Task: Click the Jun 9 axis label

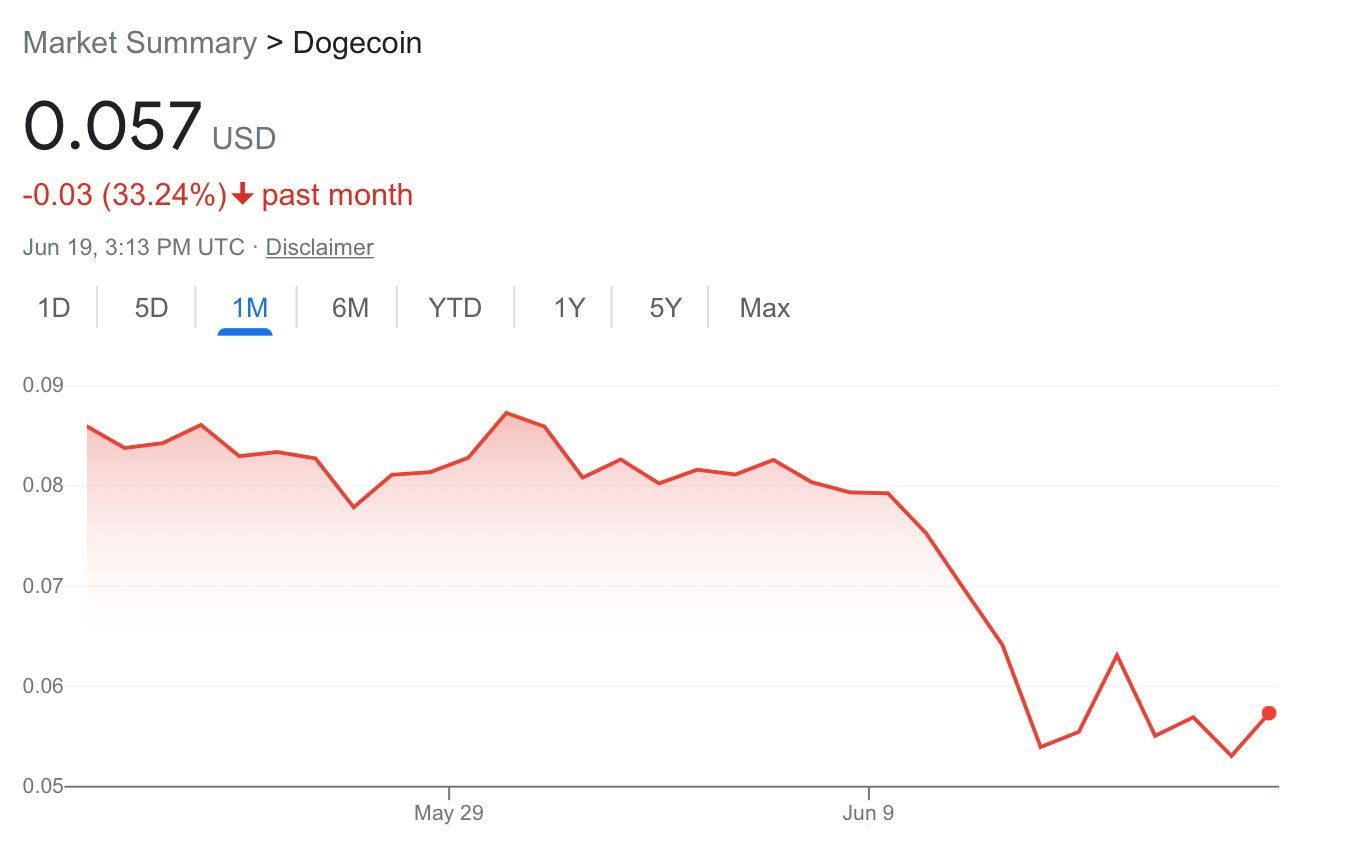Action: (868, 813)
